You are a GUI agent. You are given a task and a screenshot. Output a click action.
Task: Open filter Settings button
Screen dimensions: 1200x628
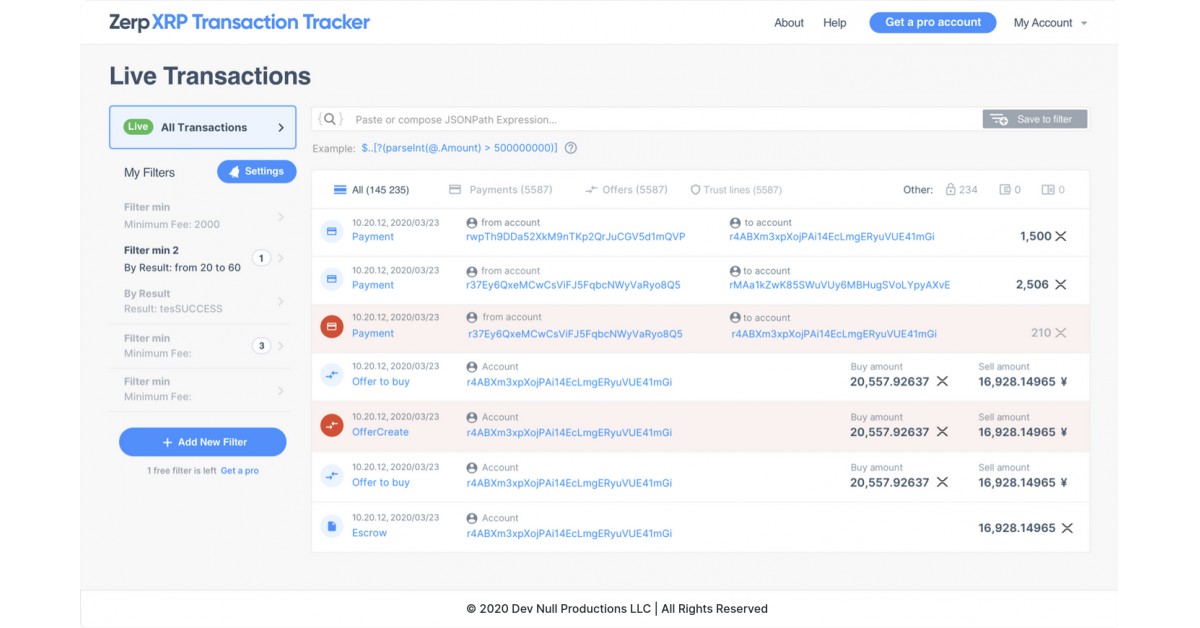[x=257, y=172]
